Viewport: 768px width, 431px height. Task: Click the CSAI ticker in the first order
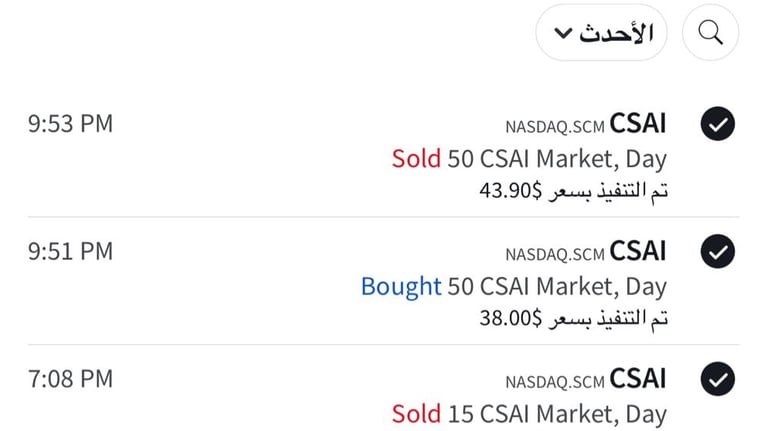638,123
